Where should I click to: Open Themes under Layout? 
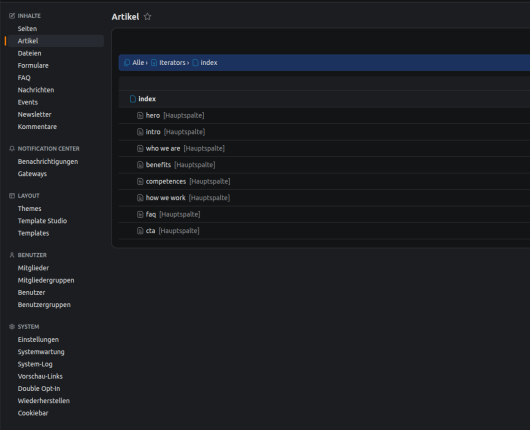click(x=29, y=209)
